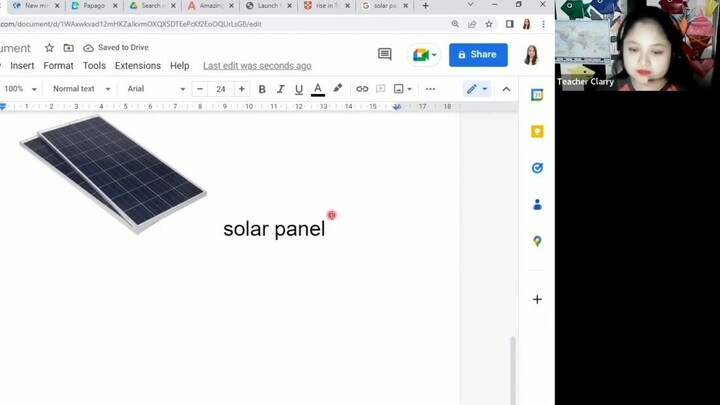The height and width of the screenshot is (405, 720).
Task: Click the right indent marker on ruler
Action: click(x=397, y=107)
